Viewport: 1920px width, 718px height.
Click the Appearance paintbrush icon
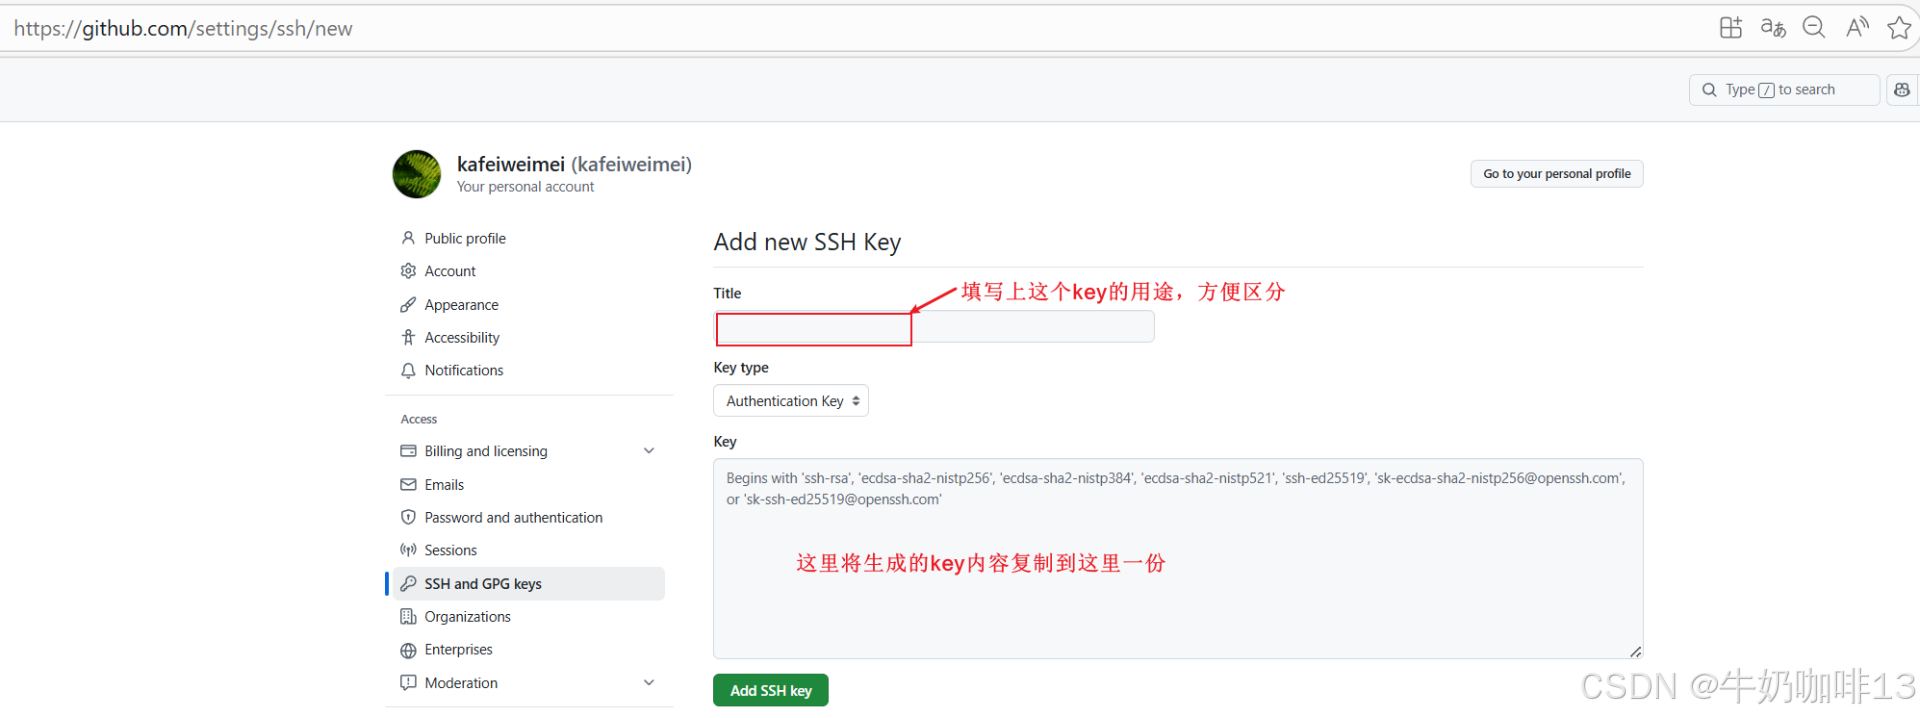coord(408,305)
